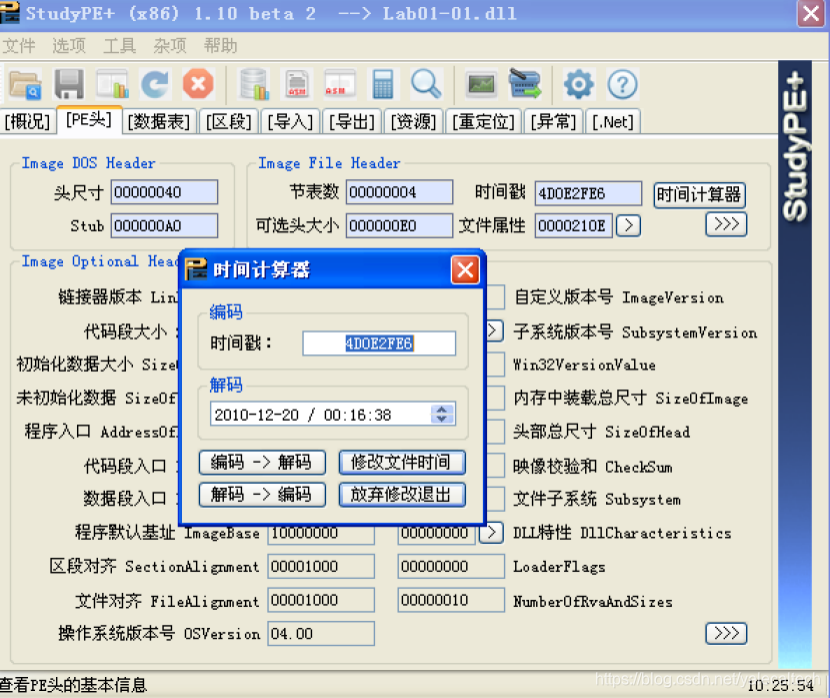
Task: Close the 时间计算器 dialog
Action: click(465, 270)
